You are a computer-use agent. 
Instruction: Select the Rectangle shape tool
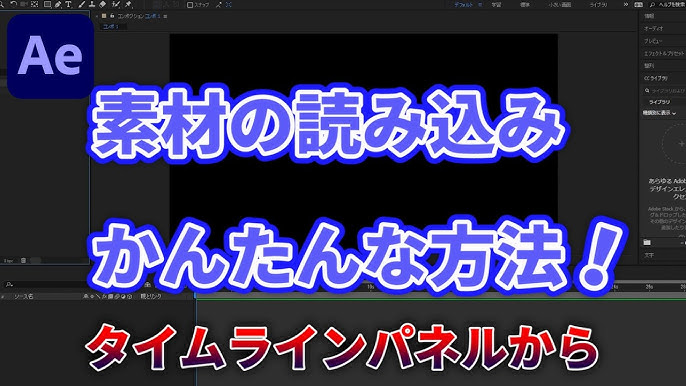47,4
